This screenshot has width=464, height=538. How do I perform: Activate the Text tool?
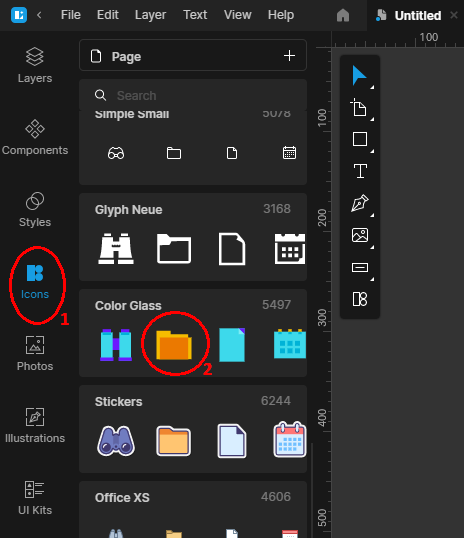[x=360, y=171]
